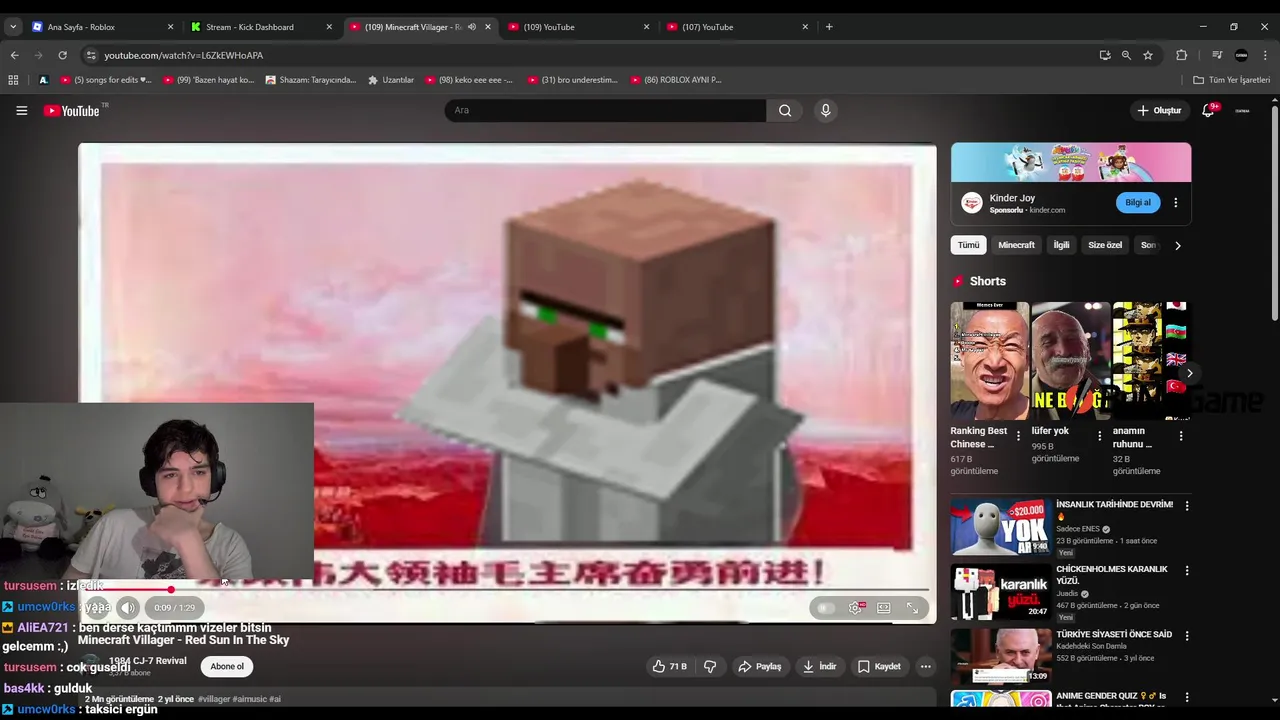This screenshot has width=1280, height=720.
Task: Show more filter chips with right arrow
Action: click(x=1177, y=245)
